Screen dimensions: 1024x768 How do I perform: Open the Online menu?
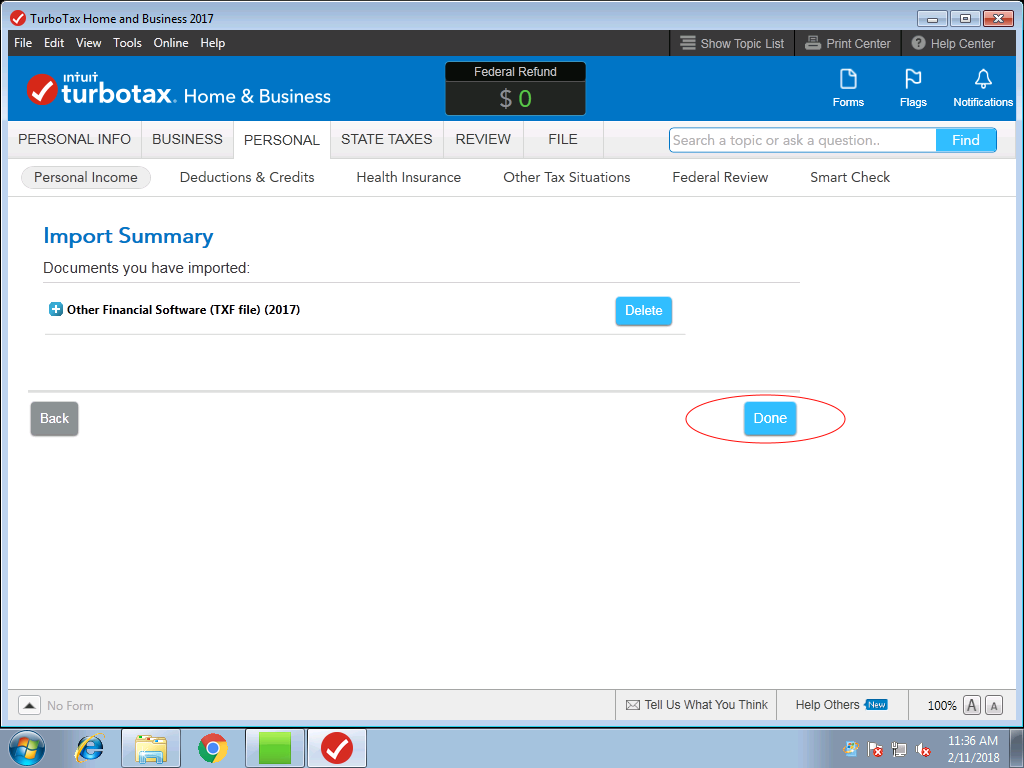170,43
